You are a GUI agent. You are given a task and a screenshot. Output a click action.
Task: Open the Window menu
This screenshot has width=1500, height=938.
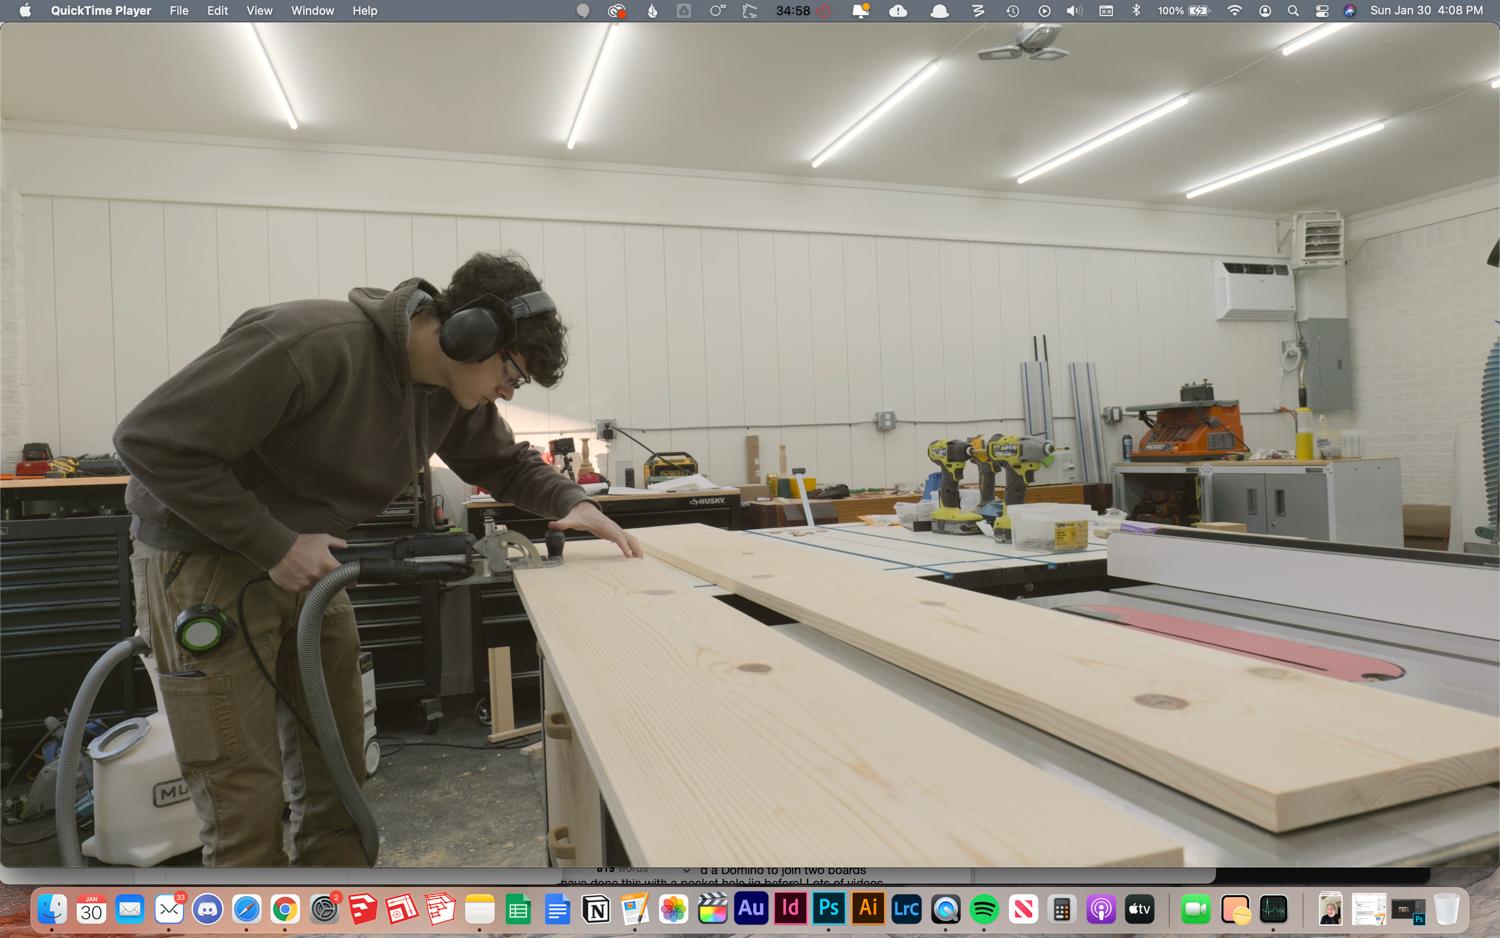pos(312,10)
